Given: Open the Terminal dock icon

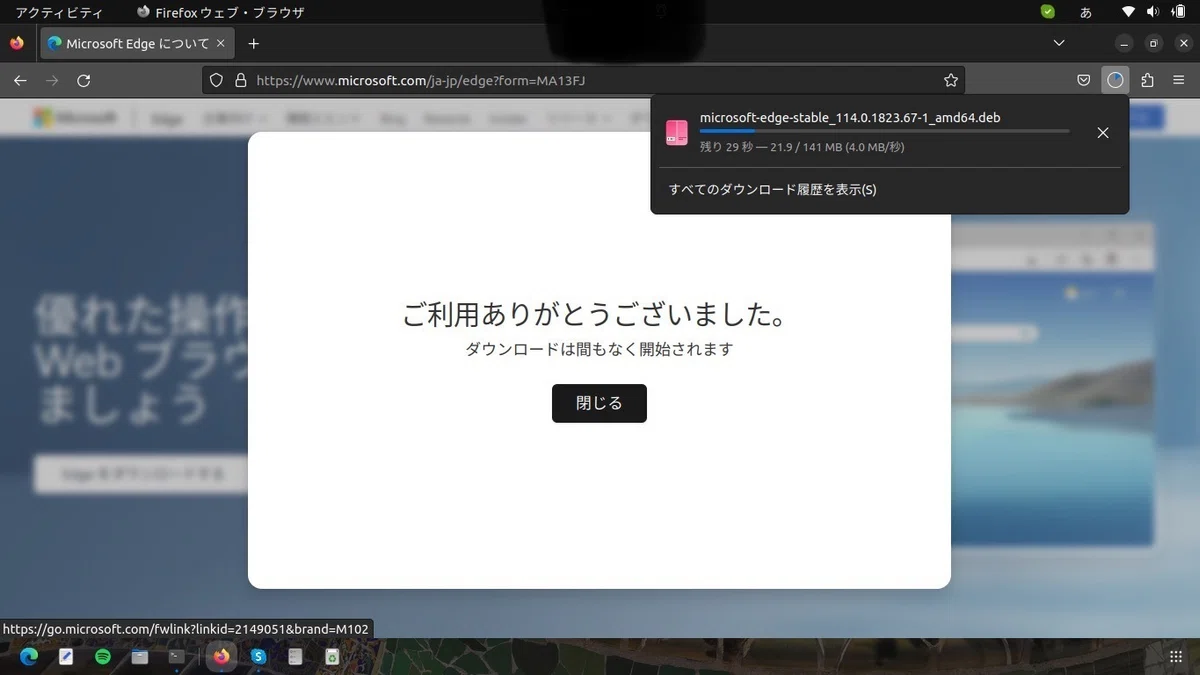Looking at the screenshot, I should point(177,657).
